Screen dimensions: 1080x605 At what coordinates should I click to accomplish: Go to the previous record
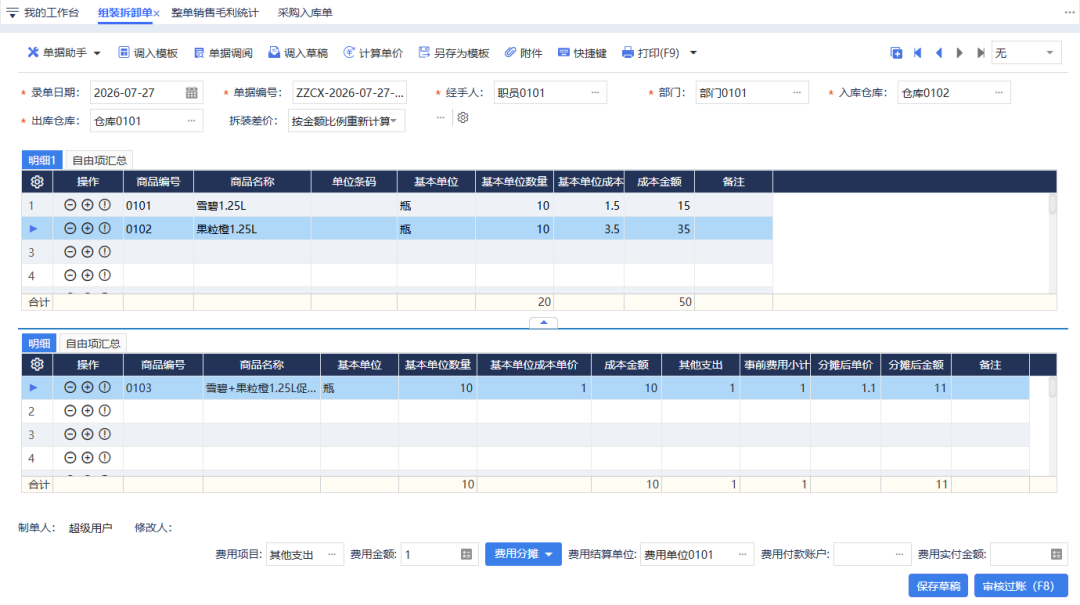[x=939, y=53]
